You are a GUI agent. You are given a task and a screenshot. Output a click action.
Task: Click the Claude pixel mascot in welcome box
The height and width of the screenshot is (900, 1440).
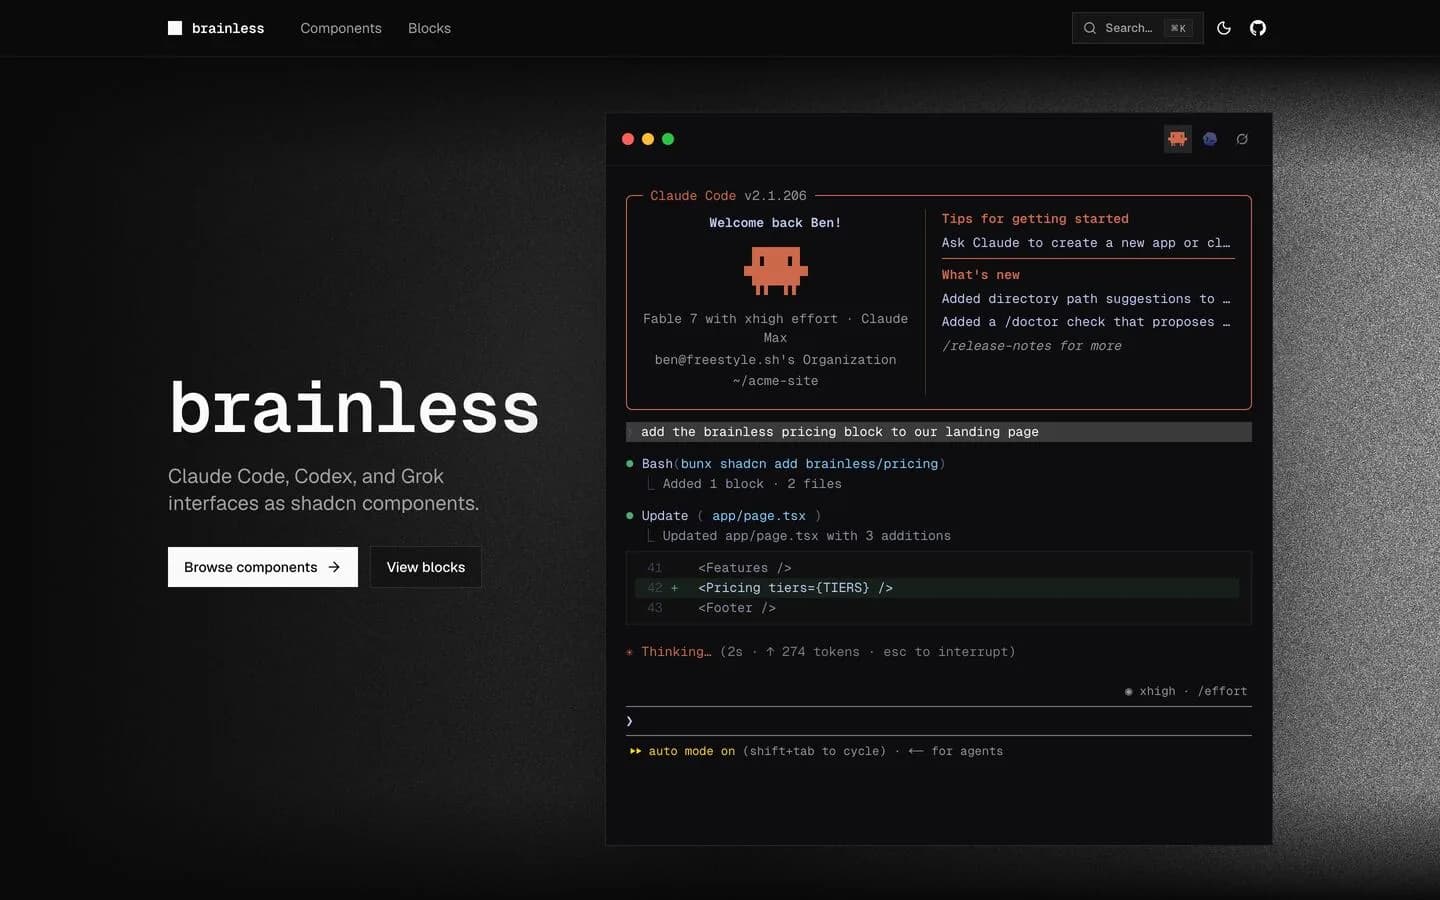click(x=776, y=270)
